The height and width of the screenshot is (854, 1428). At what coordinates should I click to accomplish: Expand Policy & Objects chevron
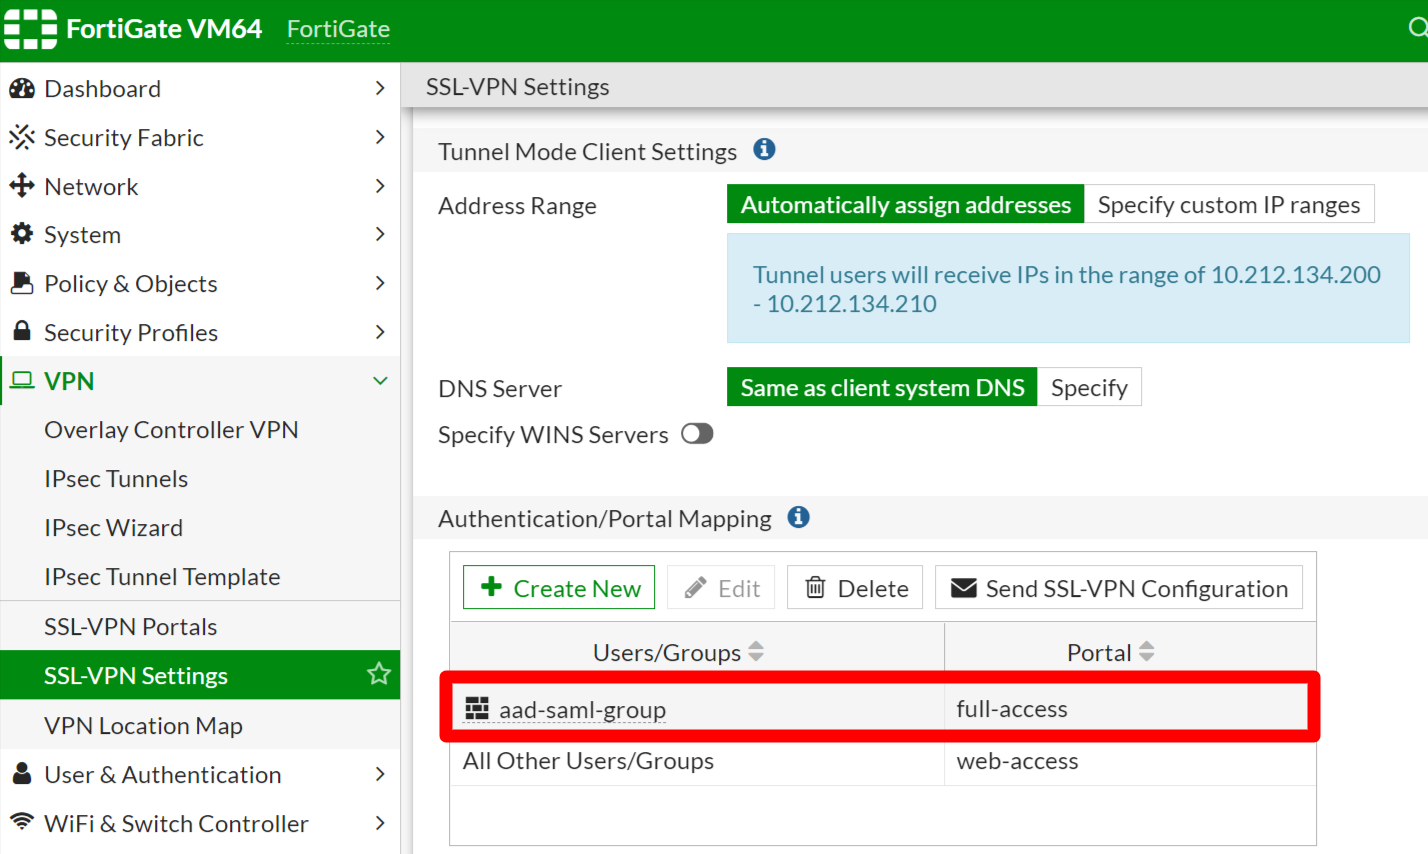(380, 283)
